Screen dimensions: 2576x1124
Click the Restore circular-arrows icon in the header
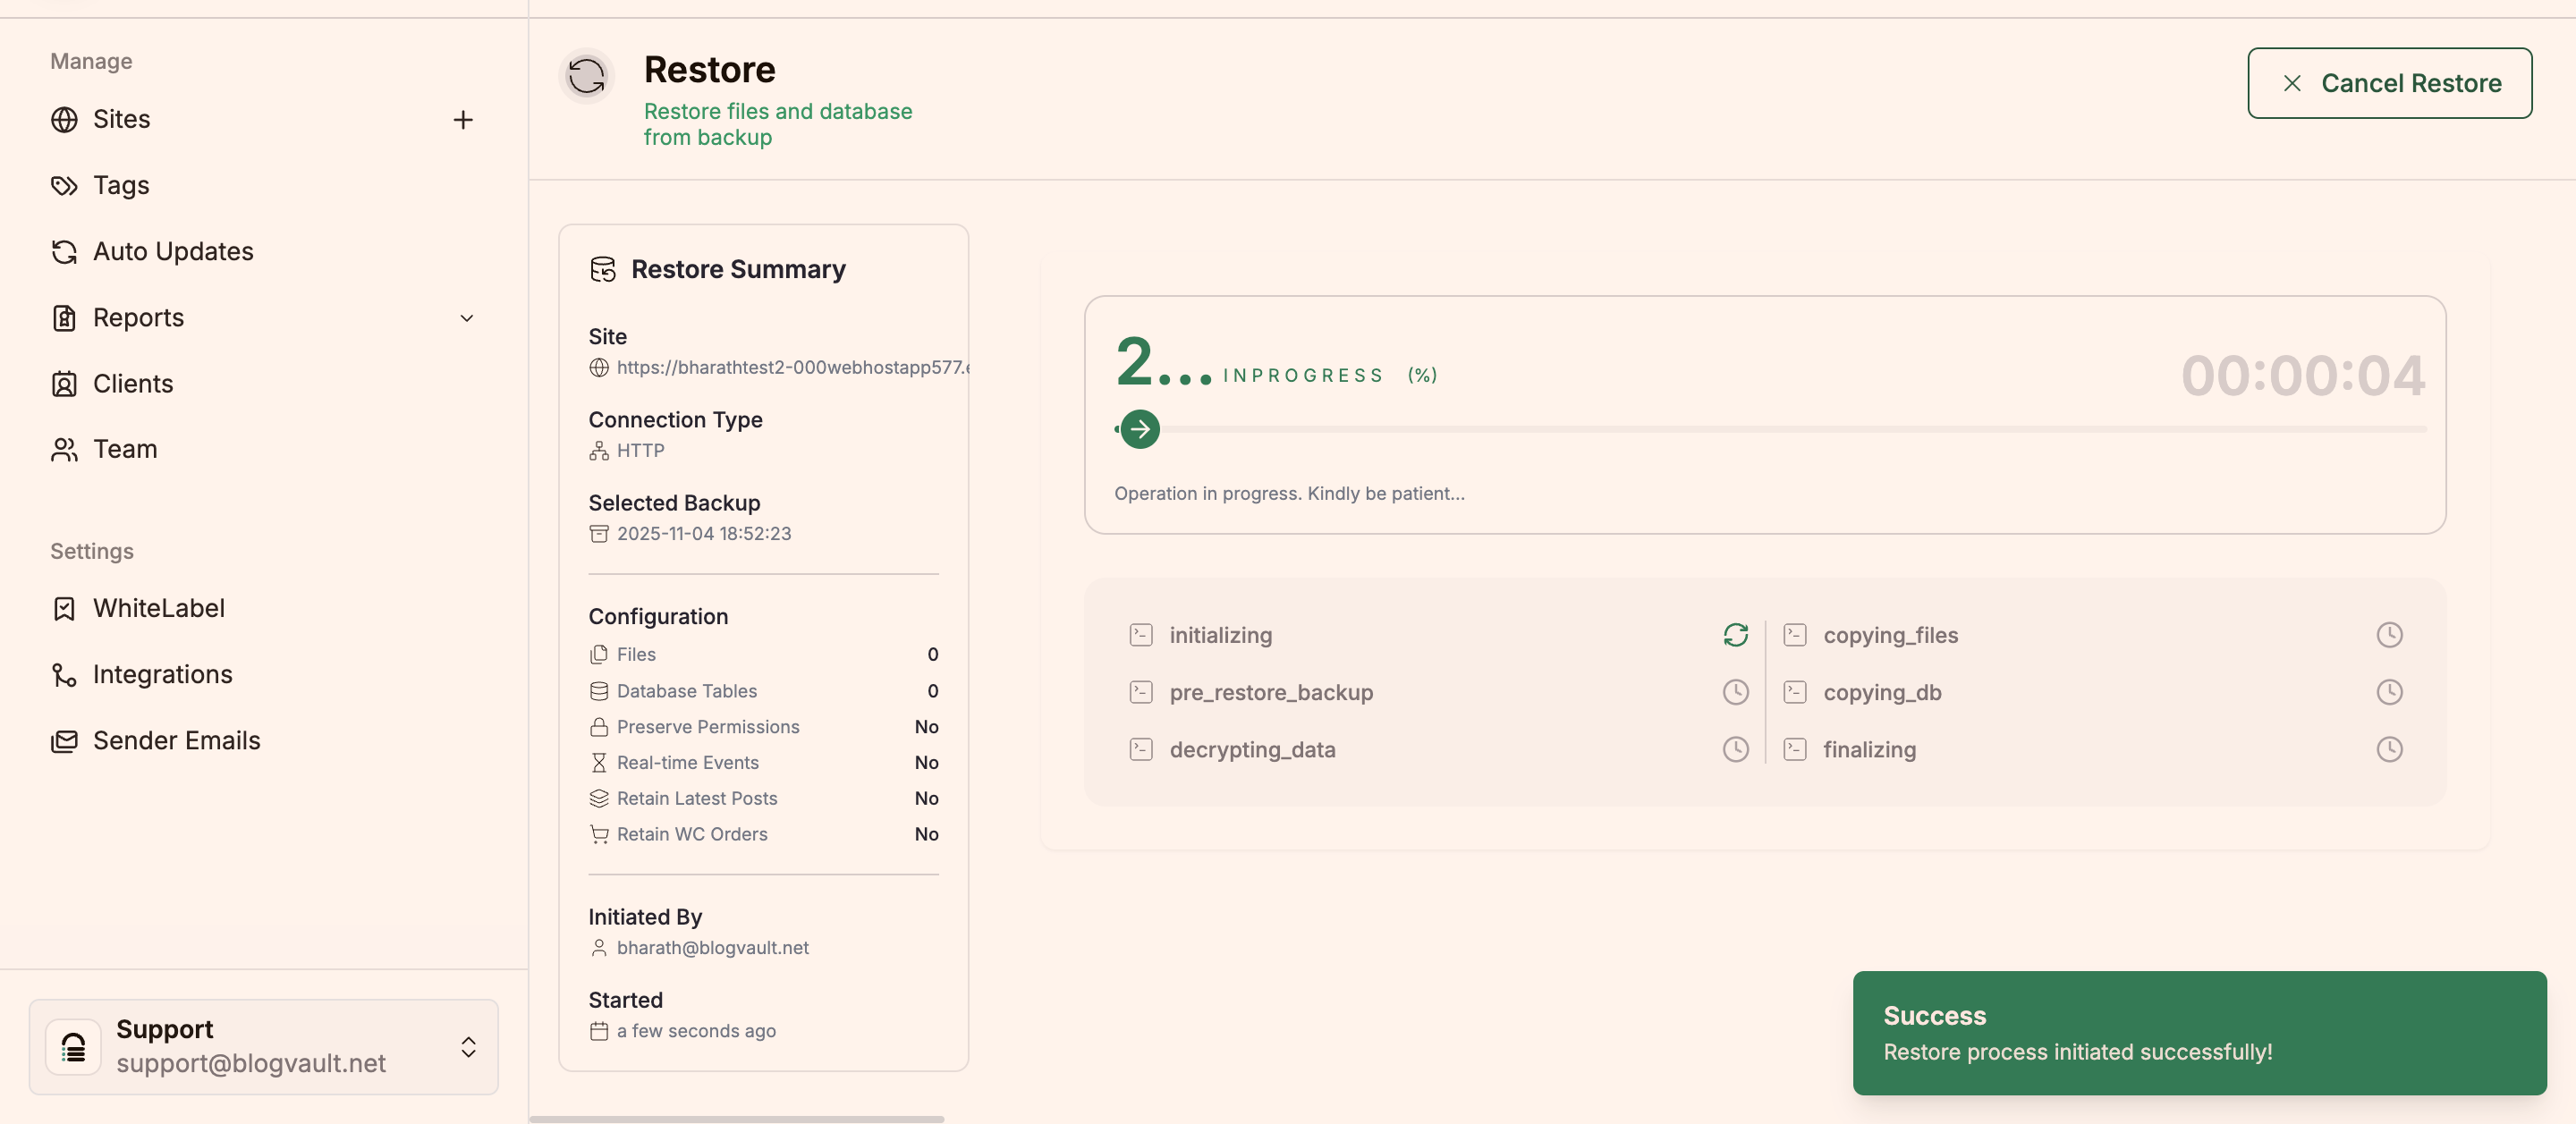[x=586, y=76]
